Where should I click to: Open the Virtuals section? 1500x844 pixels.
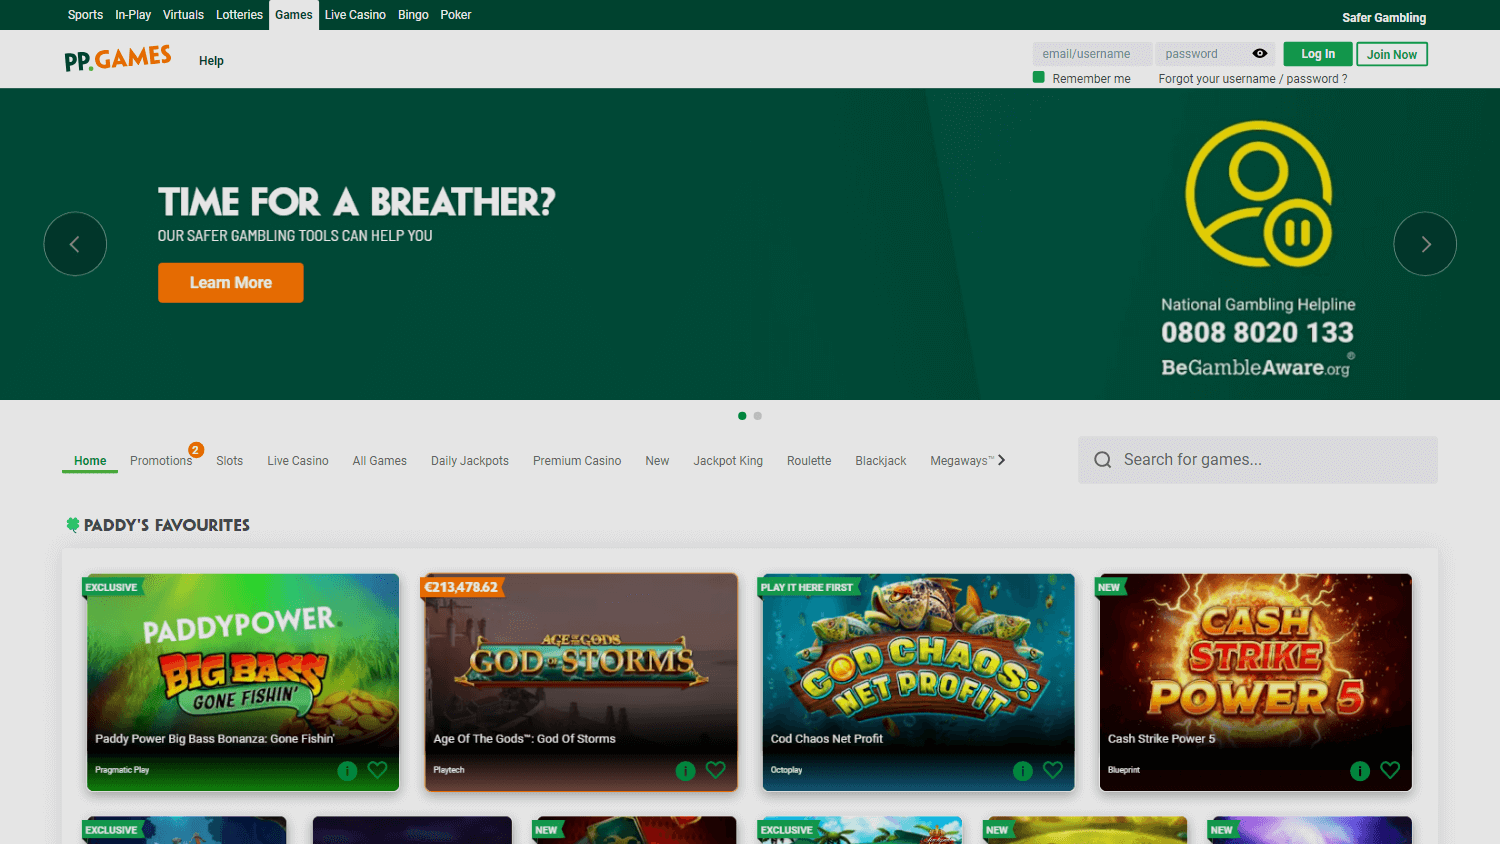(183, 15)
